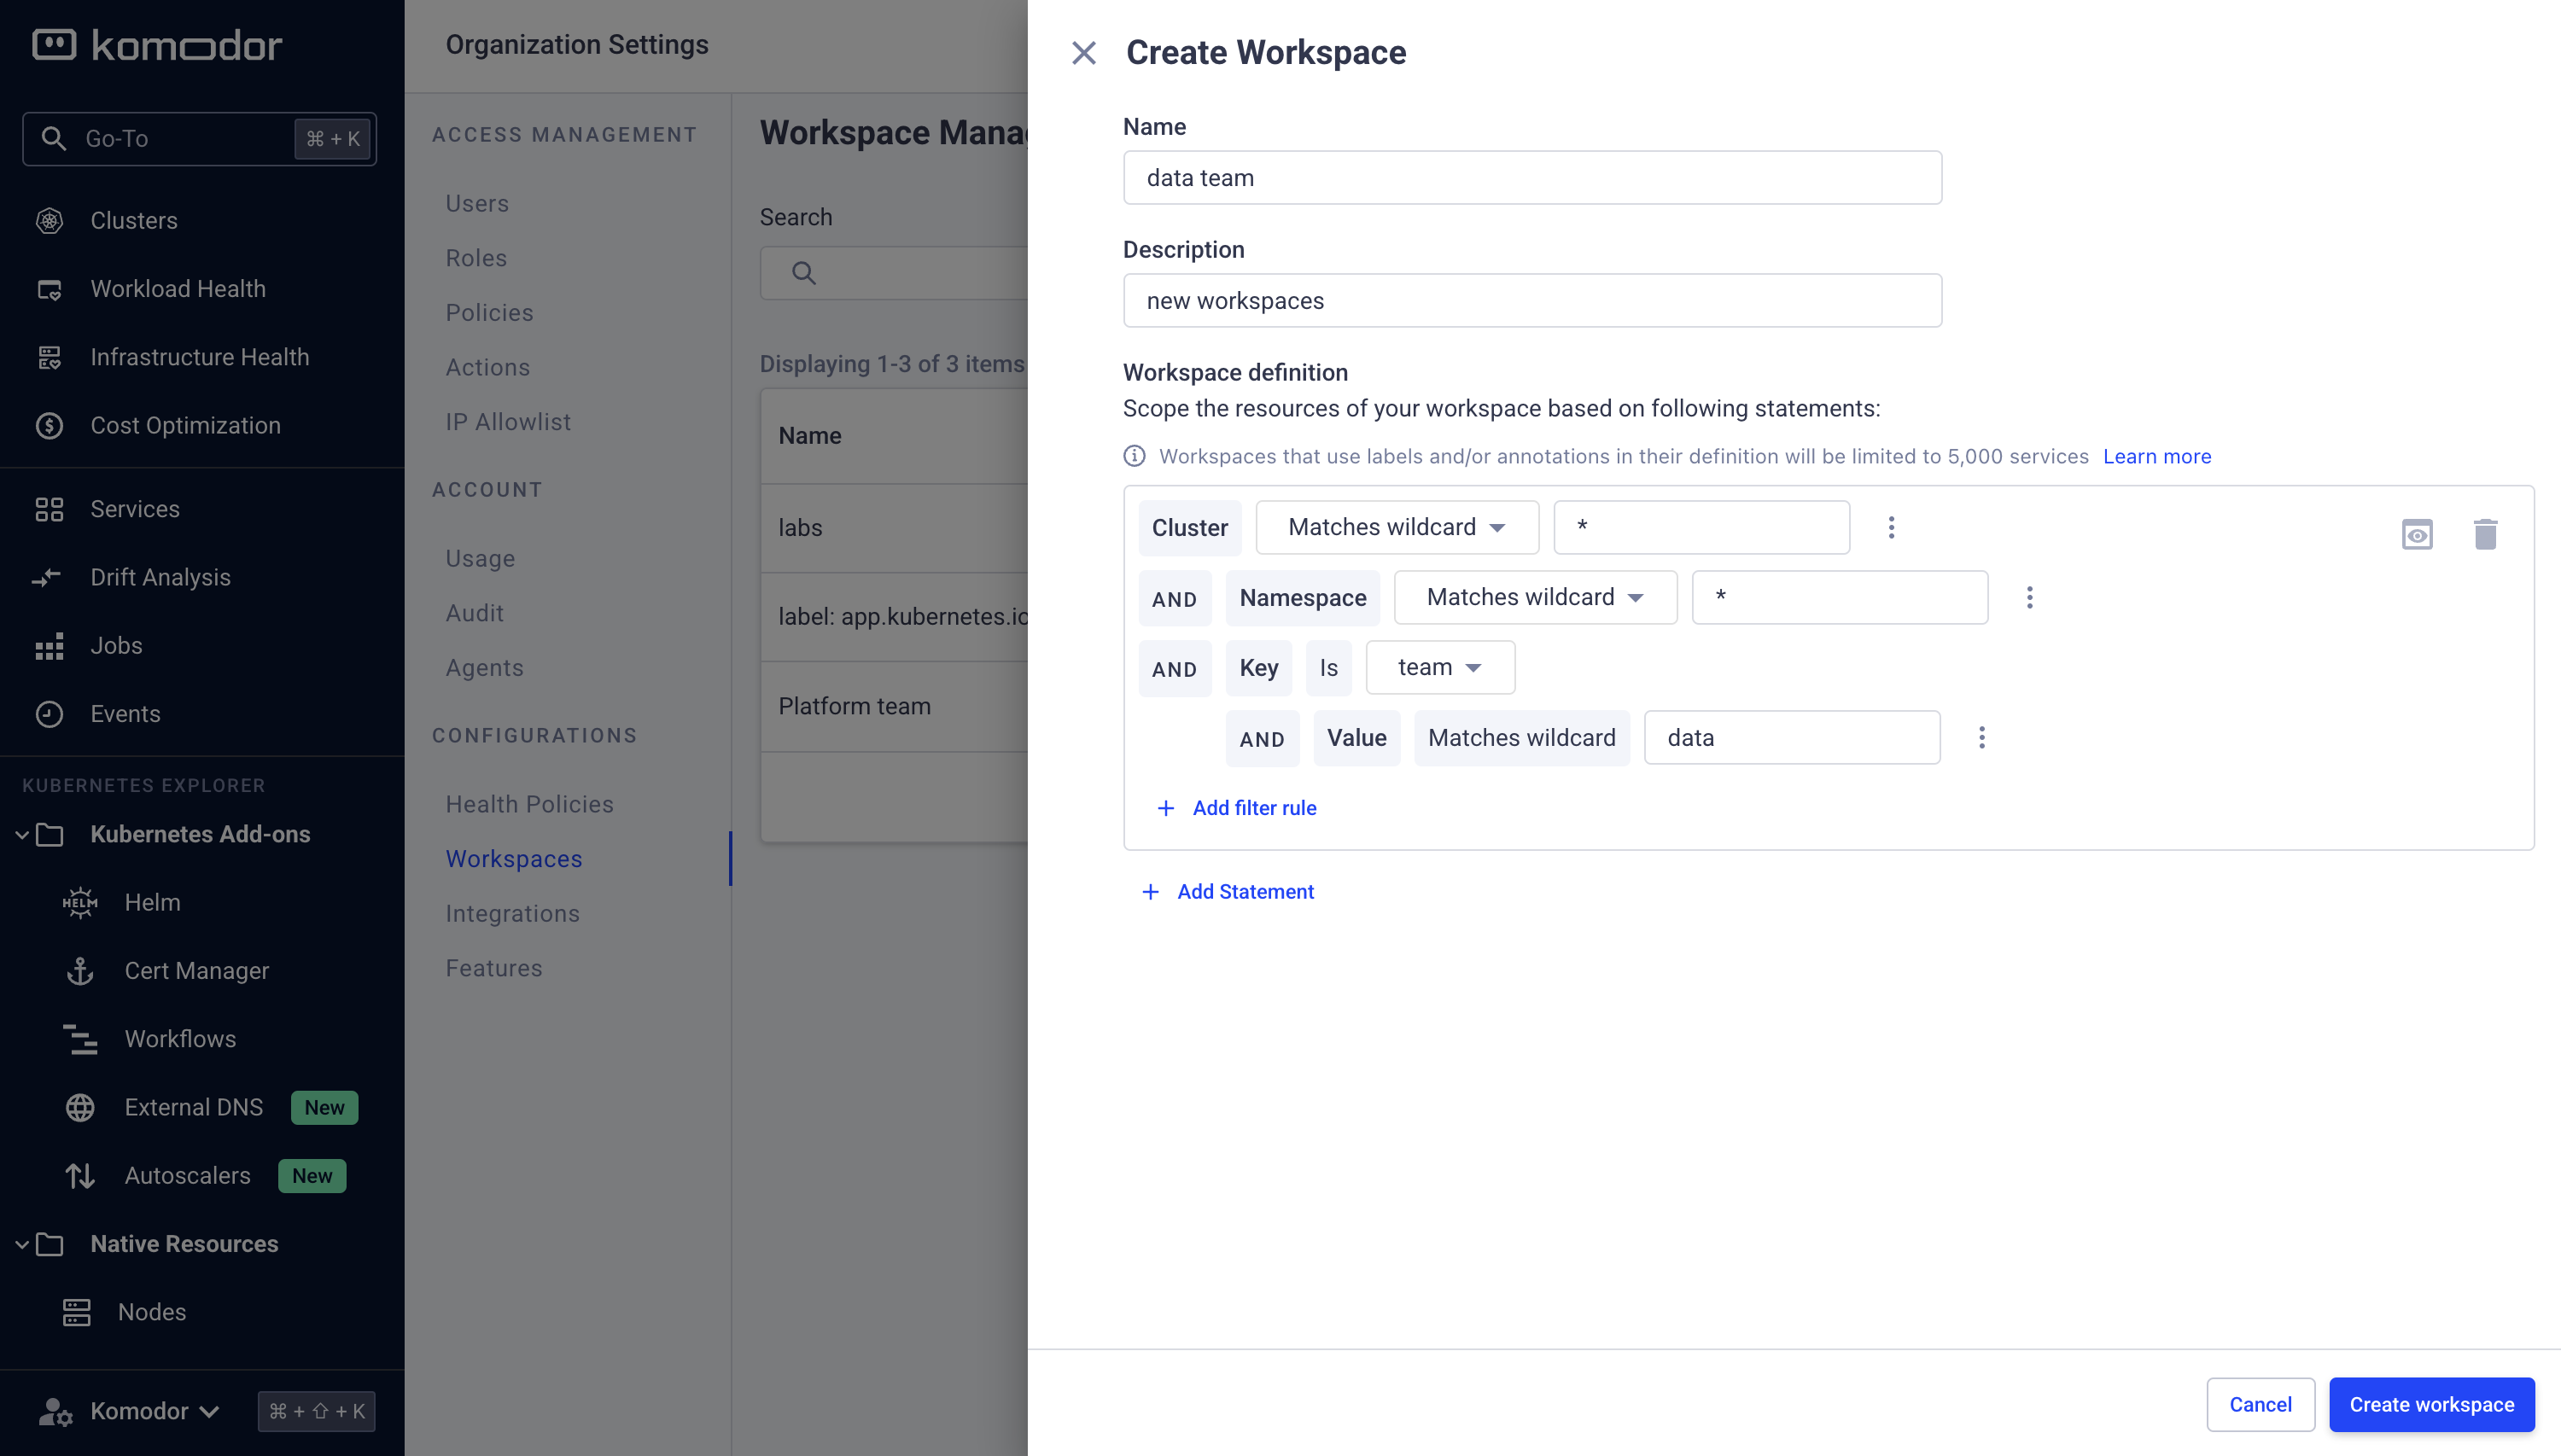
Task: Open Workflows icon in sidebar
Action: 80,1039
